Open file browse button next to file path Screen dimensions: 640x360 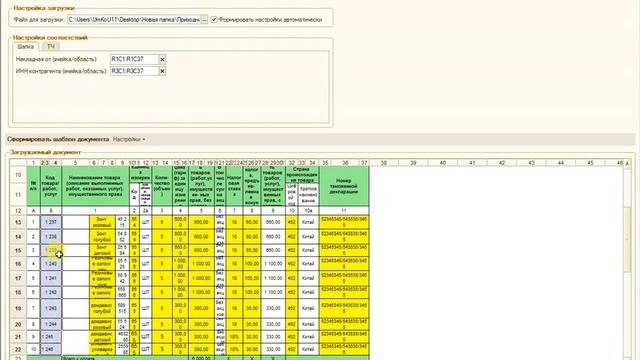point(204,19)
